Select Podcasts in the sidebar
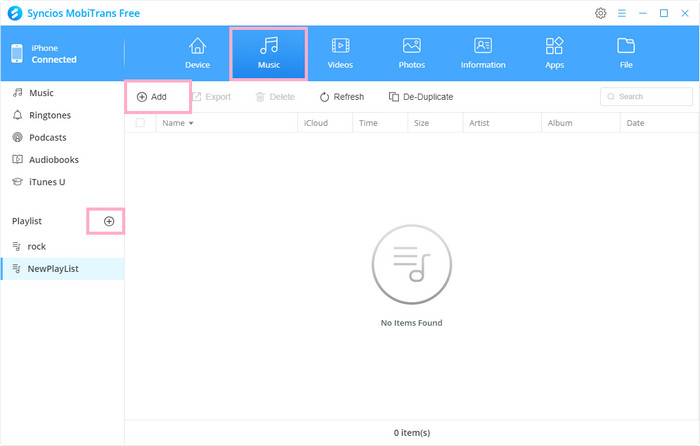The height and width of the screenshot is (446, 700). (62, 138)
